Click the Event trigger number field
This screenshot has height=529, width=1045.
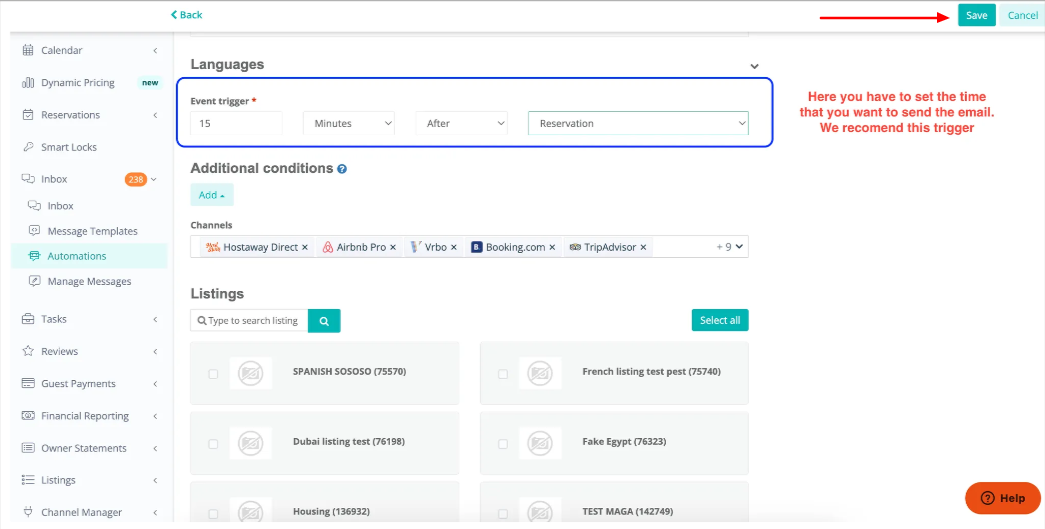tap(236, 124)
